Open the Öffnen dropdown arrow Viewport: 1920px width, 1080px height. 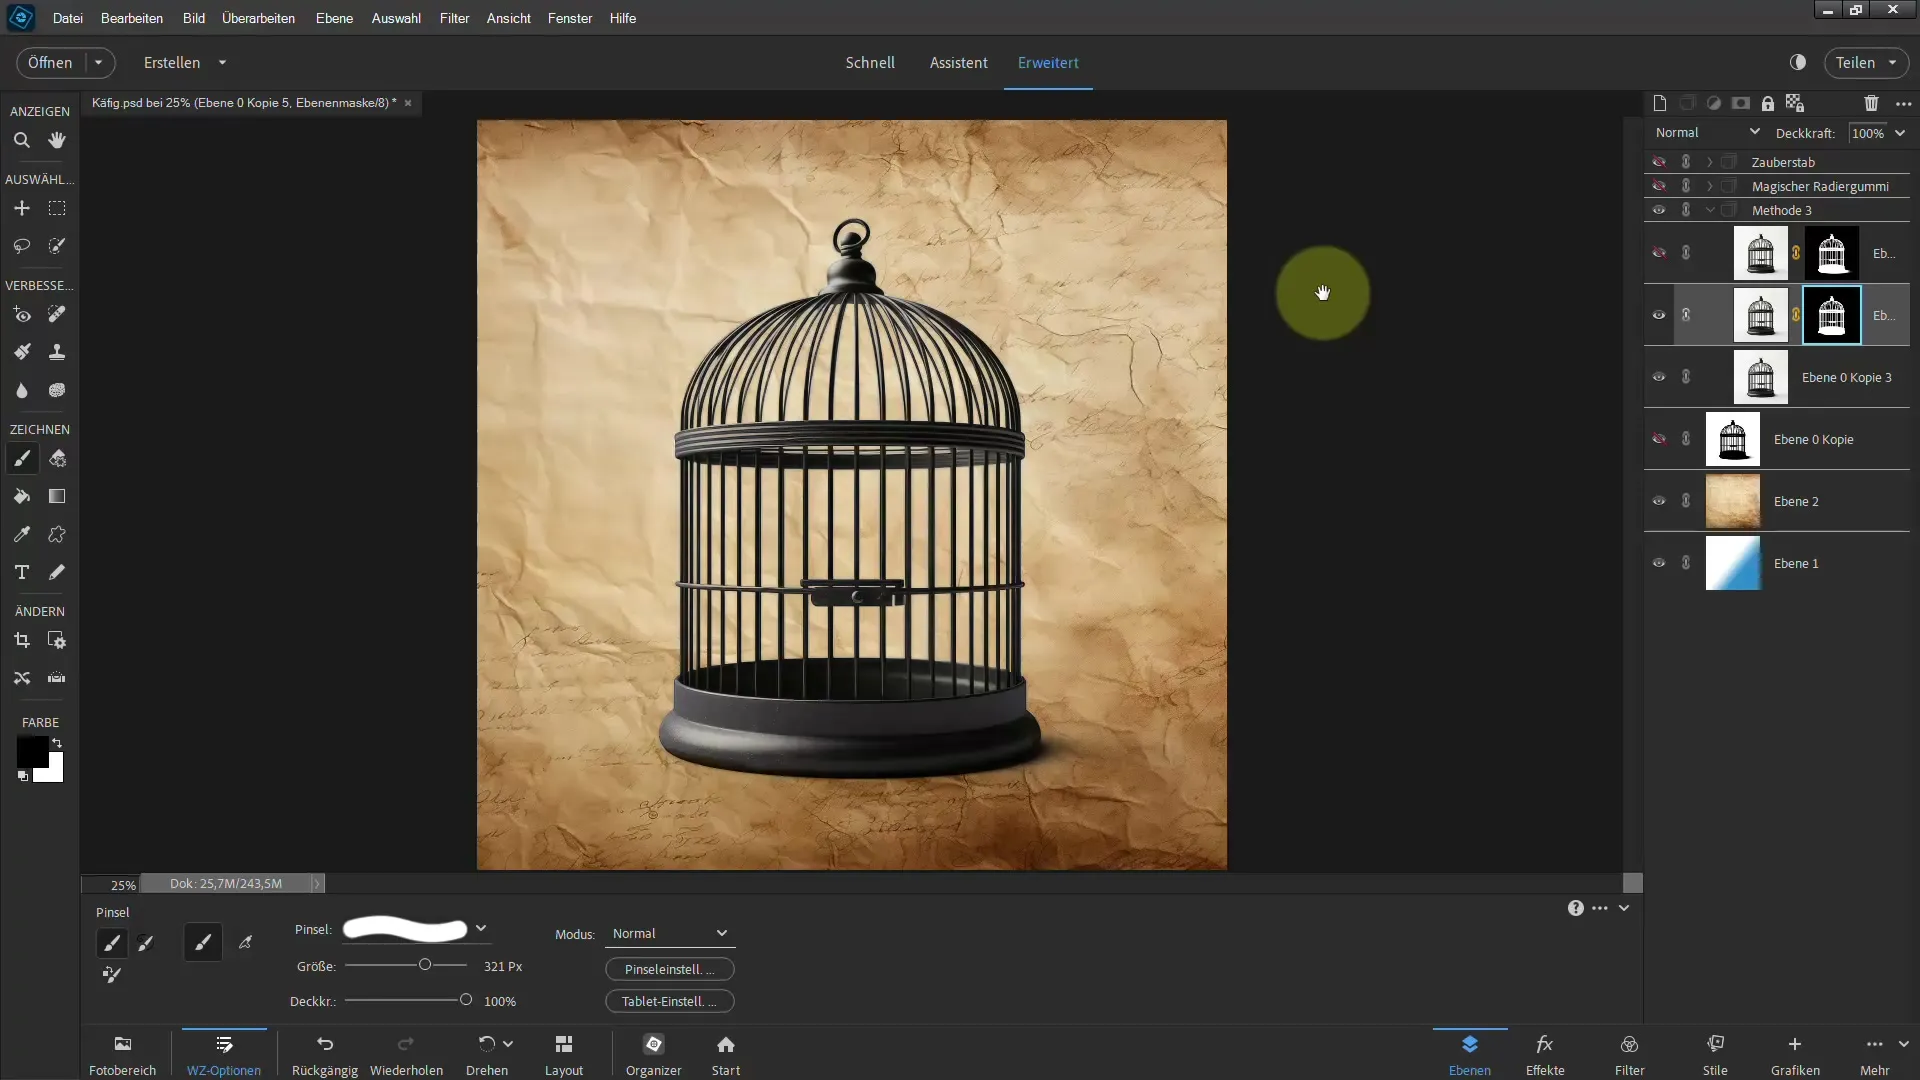[98, 62]
